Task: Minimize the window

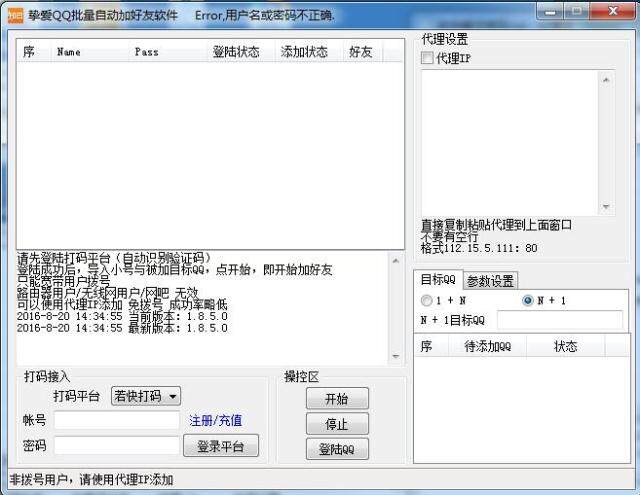Action: 550,11
